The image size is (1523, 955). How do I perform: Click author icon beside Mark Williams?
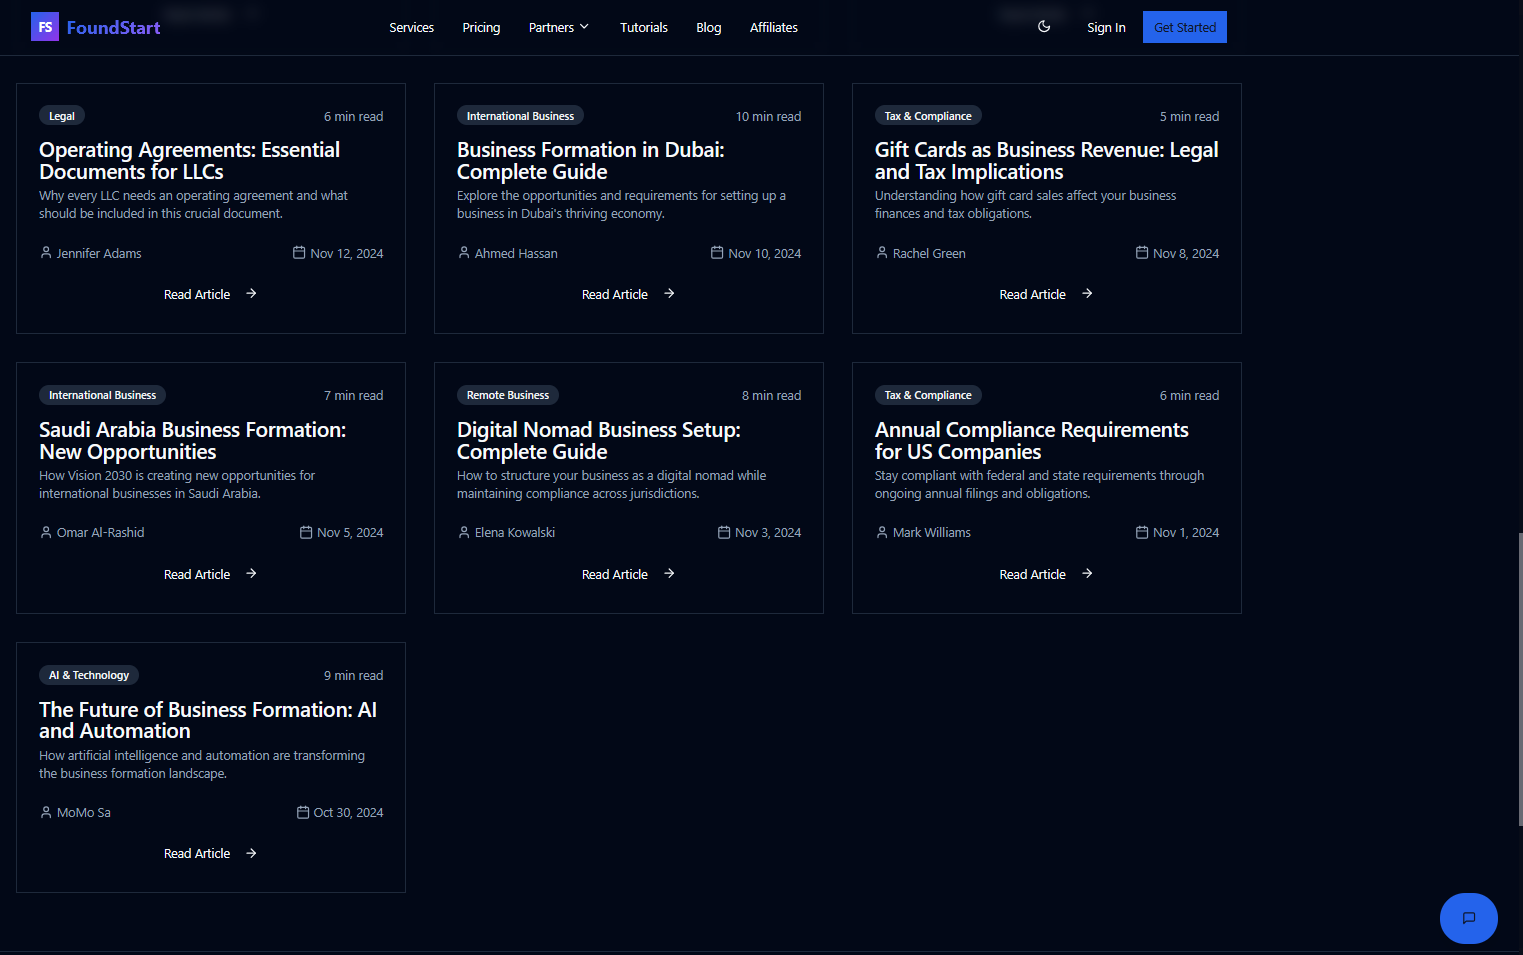click(x=882, y=533)
